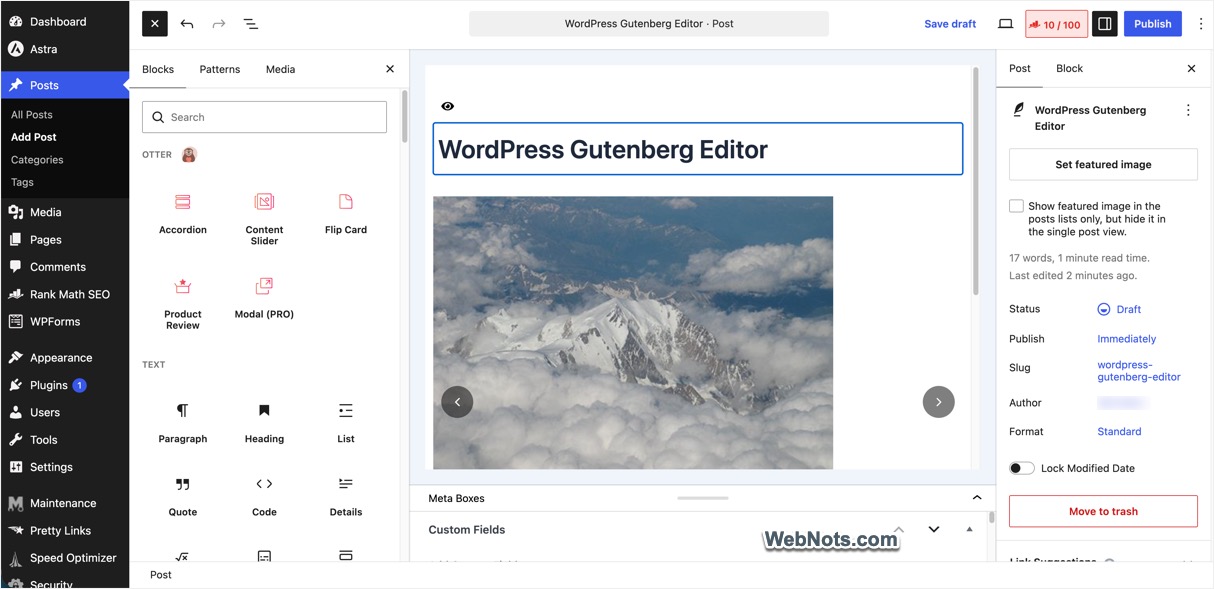Click Set featured image
The width and height of the screenshot is (1214, 589).
coord(1103,164)
